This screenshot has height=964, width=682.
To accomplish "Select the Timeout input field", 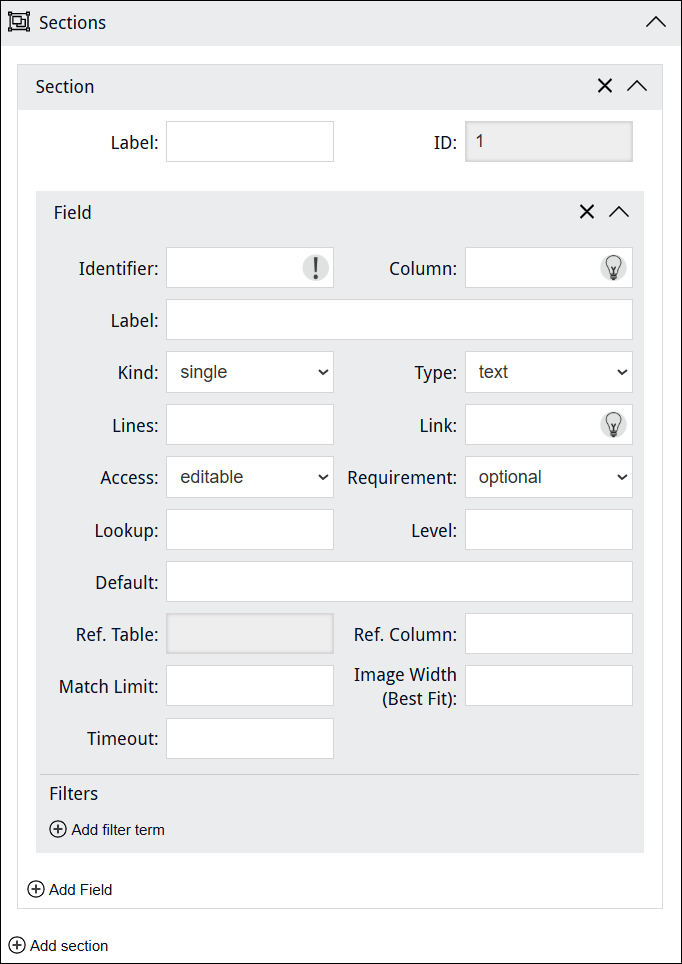I will [249, 738].
